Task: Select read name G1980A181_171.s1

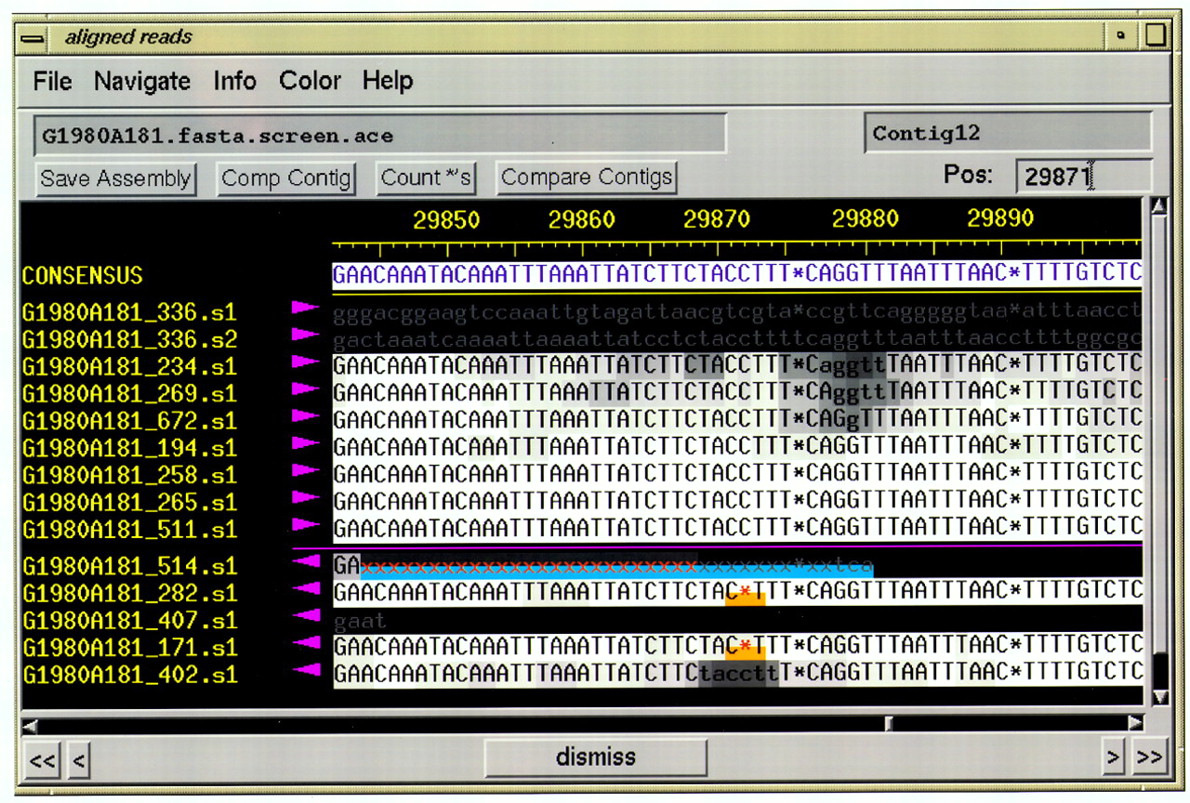Action: [129, 648]
